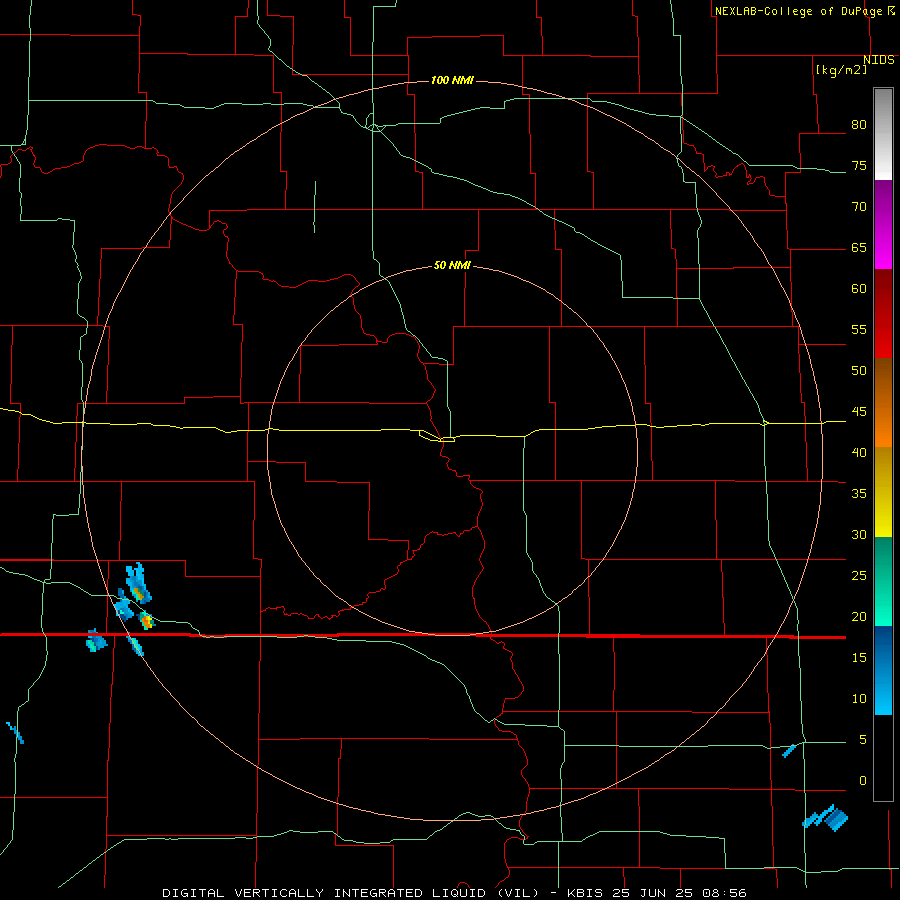
Task: Pick the green-teal segment of the color scale
Action: pos(883,581)
